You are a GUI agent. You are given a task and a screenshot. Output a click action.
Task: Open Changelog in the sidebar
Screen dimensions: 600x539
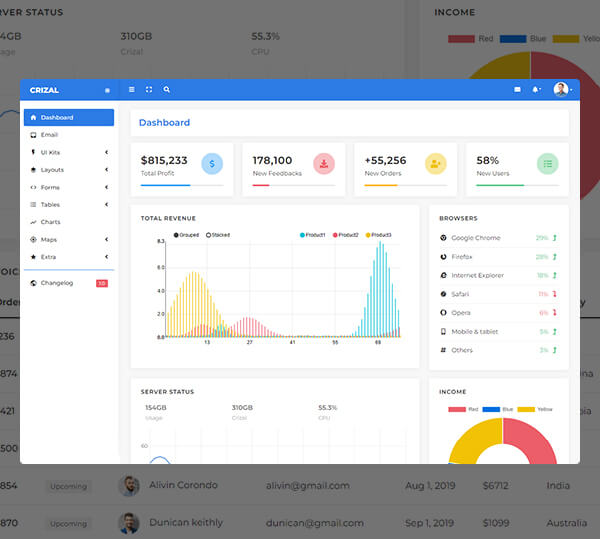tap(69, 283)
